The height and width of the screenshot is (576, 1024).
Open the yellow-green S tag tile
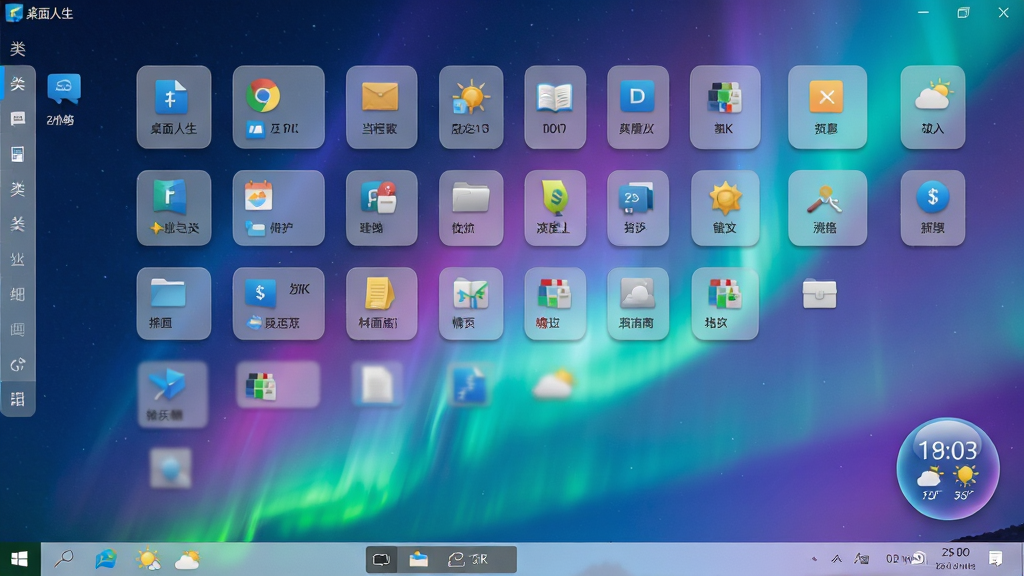point(555,208)
